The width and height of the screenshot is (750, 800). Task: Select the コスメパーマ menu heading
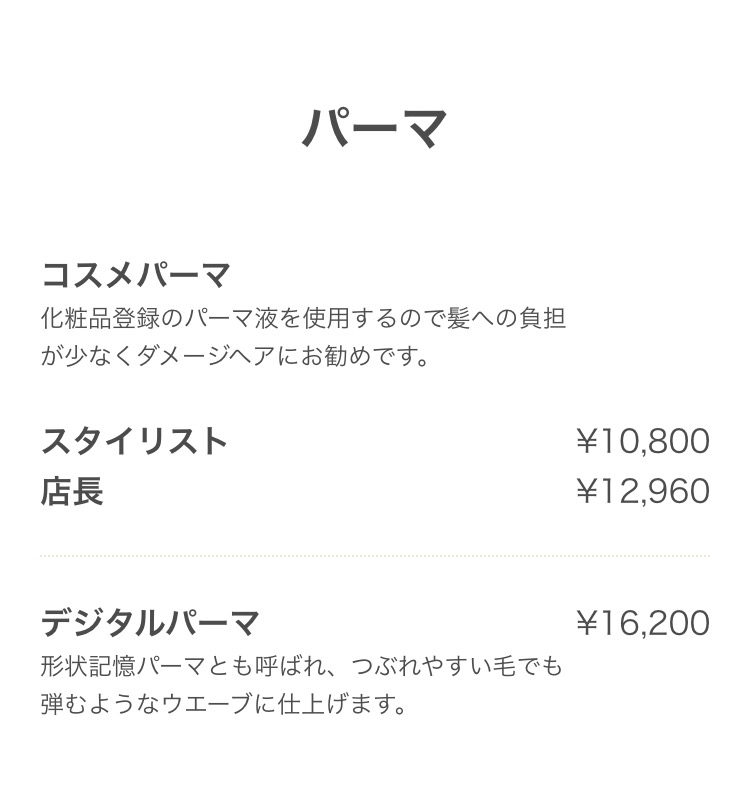(x=136, y=274)
